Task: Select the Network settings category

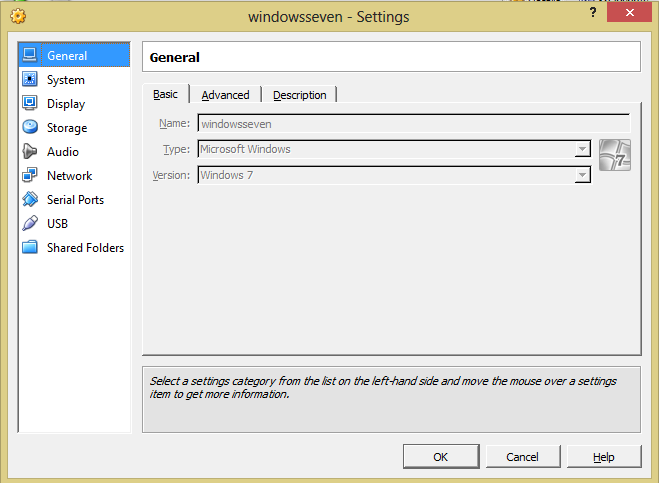Action: pos(74,175)
